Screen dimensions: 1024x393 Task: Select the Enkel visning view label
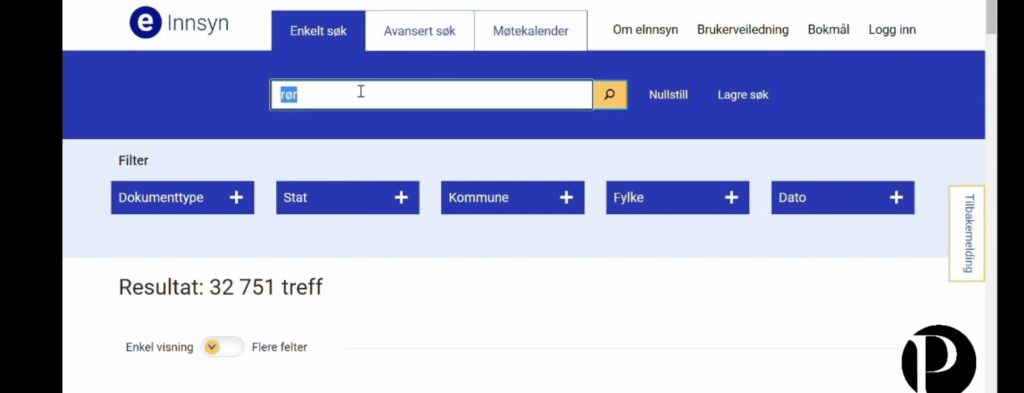[159, 347]
